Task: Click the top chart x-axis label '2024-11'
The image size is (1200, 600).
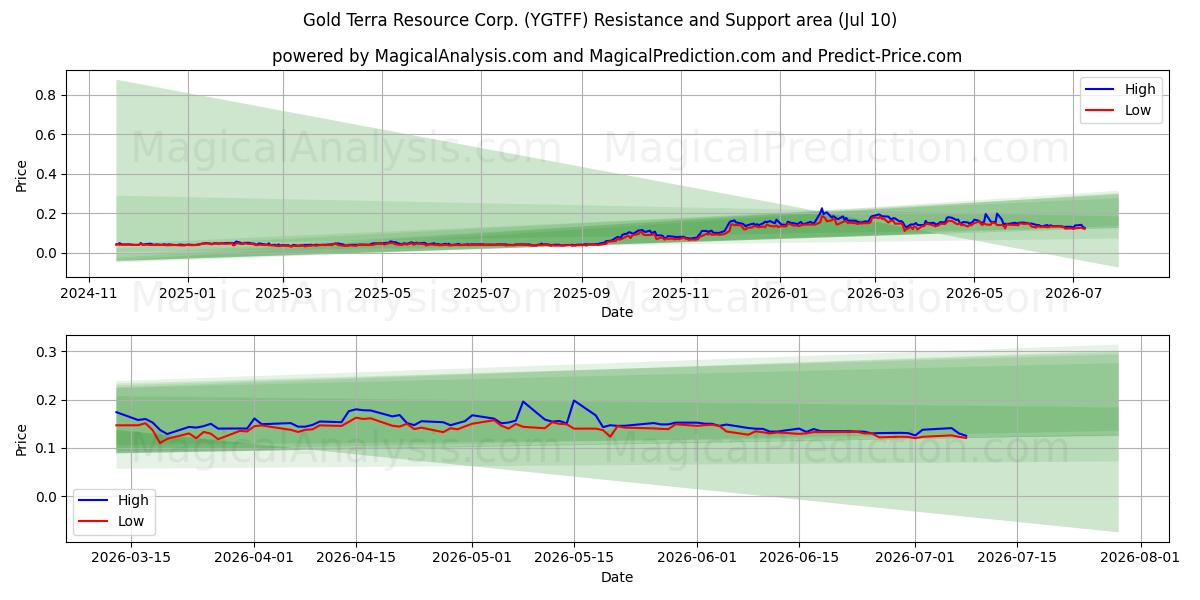Action: click(89, 293)
